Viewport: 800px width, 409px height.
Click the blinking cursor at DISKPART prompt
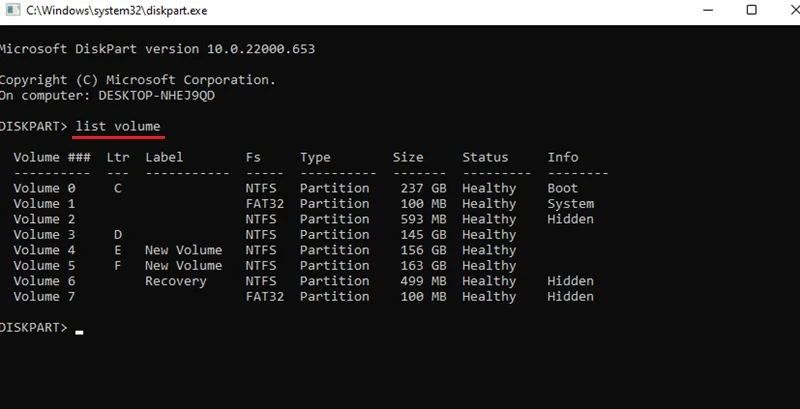(x=79, y=332)
